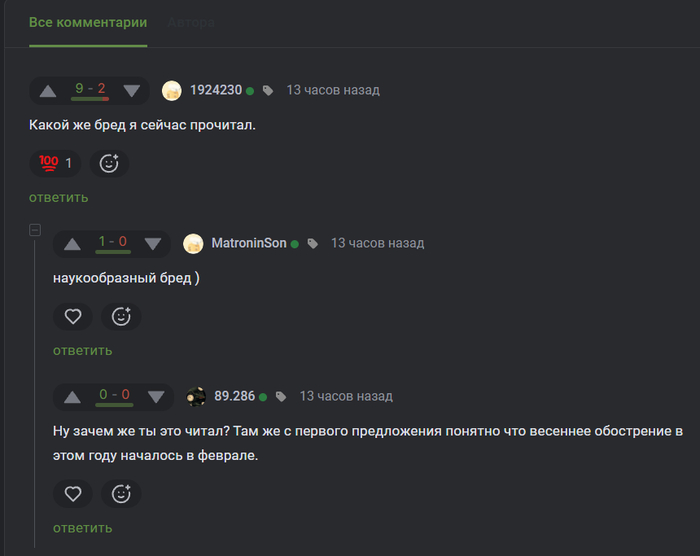This screenshot has width=700, height=556.
Task: Switch to the Автора comments tab
Action: coord(191,22)
